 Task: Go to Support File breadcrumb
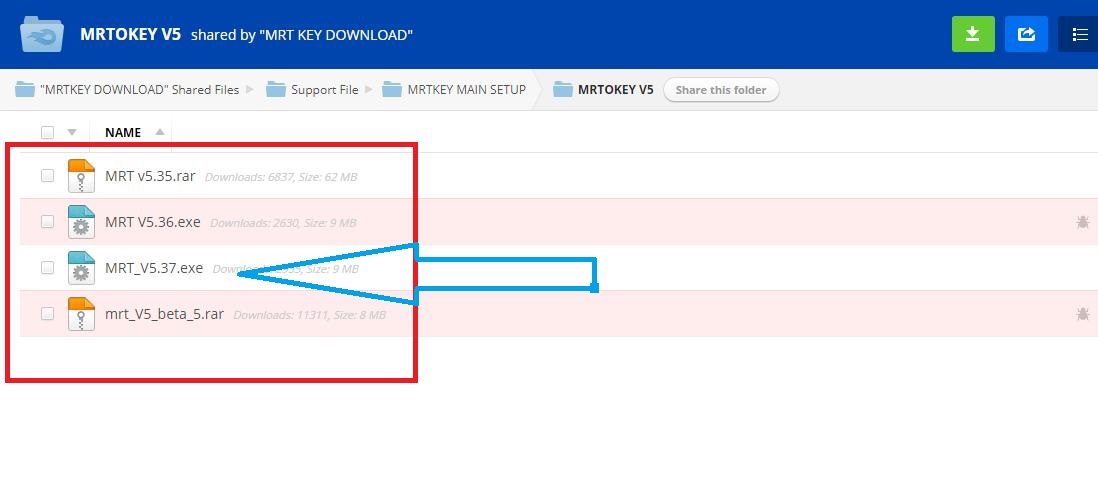[x=325, y=90]
